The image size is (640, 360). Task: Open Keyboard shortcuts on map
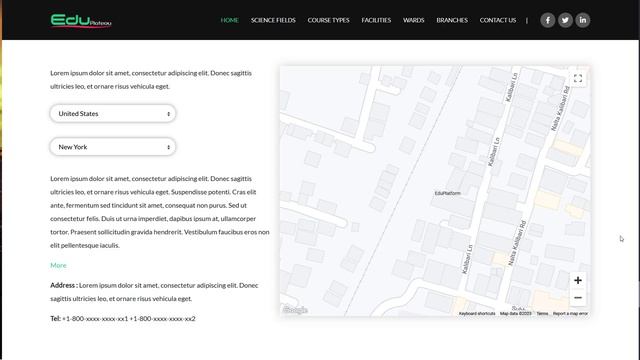tap(477, 313)
